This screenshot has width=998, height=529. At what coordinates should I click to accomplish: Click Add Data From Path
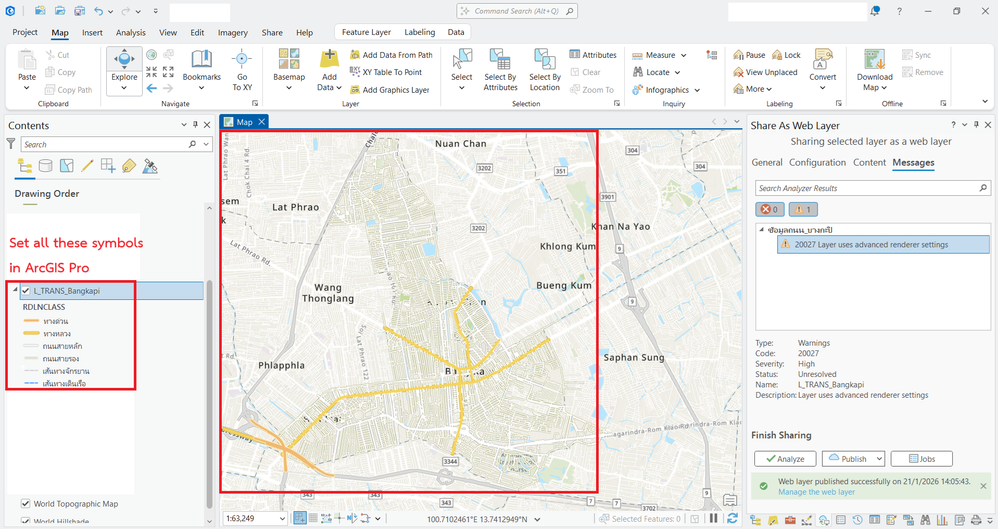click(x=391, y=55)
